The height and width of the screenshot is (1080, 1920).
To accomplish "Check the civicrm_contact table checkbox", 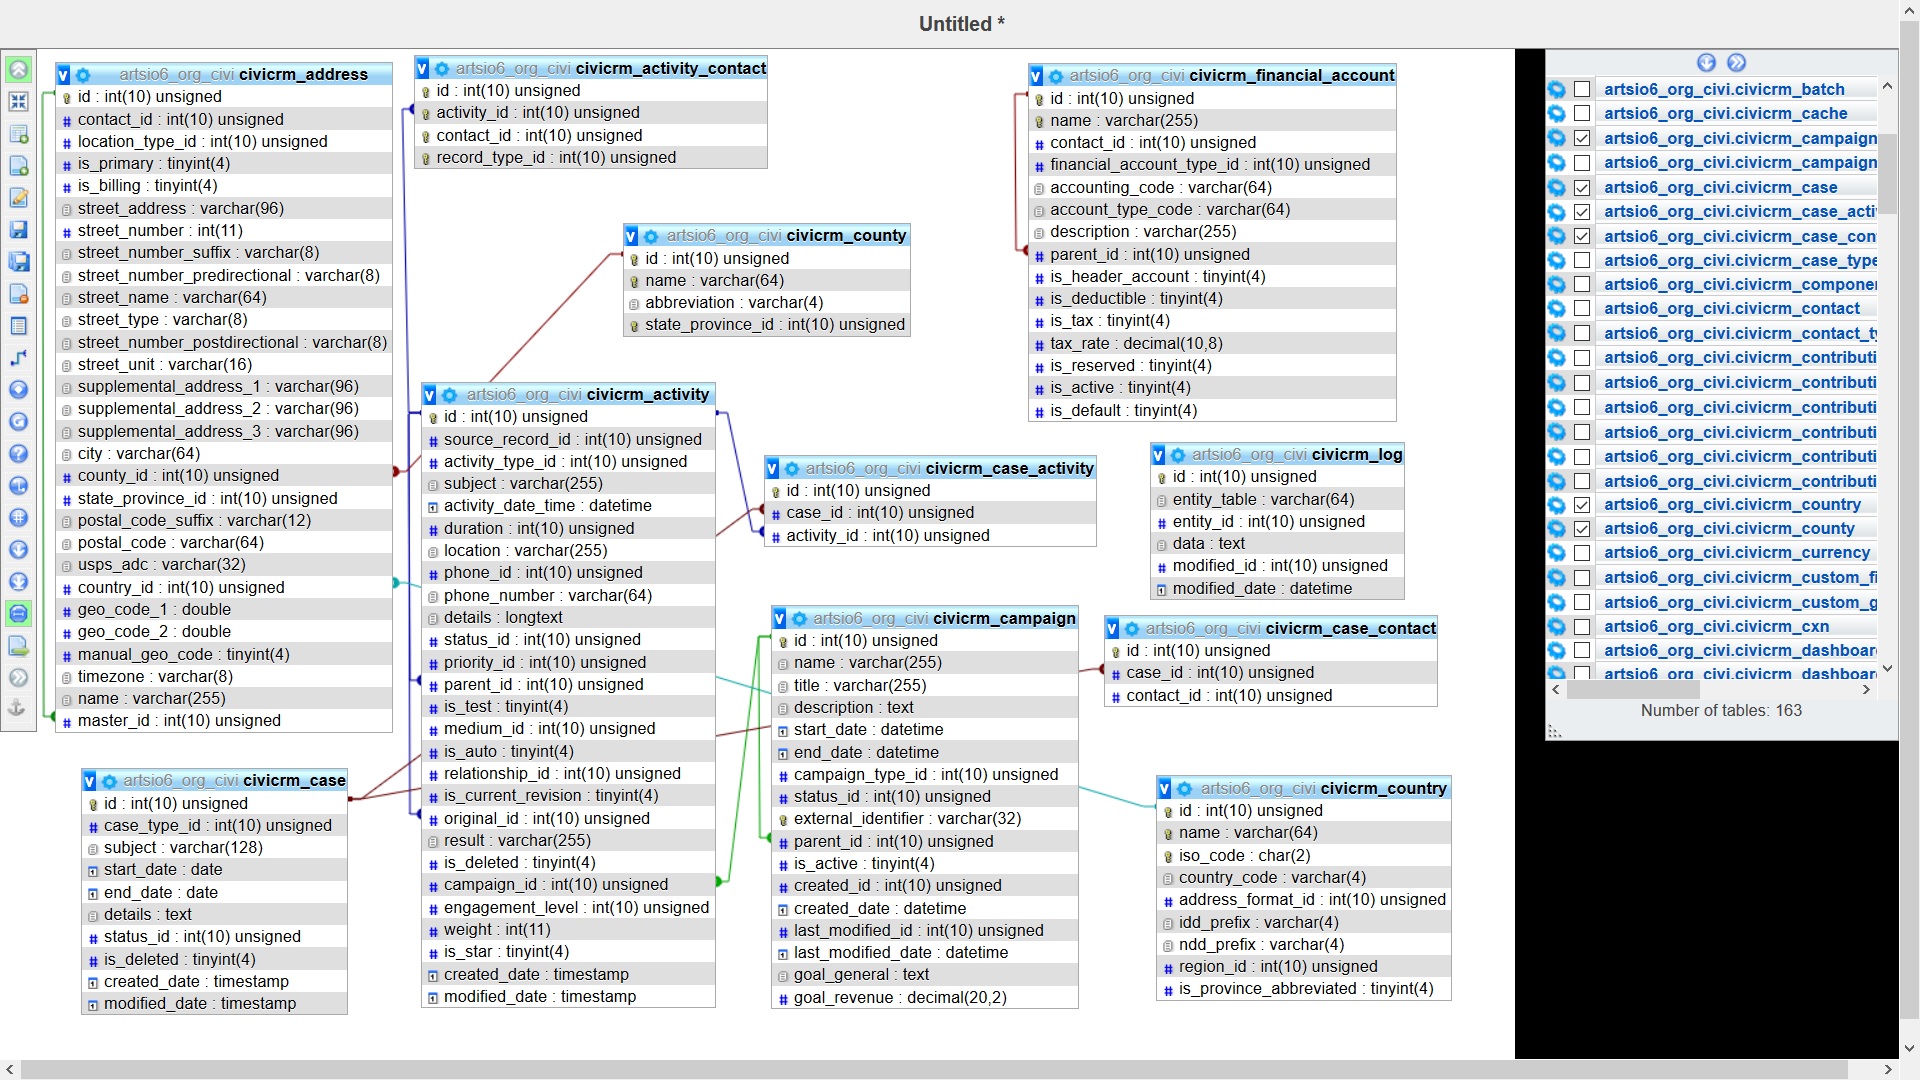I will [x=1582, y=309].
